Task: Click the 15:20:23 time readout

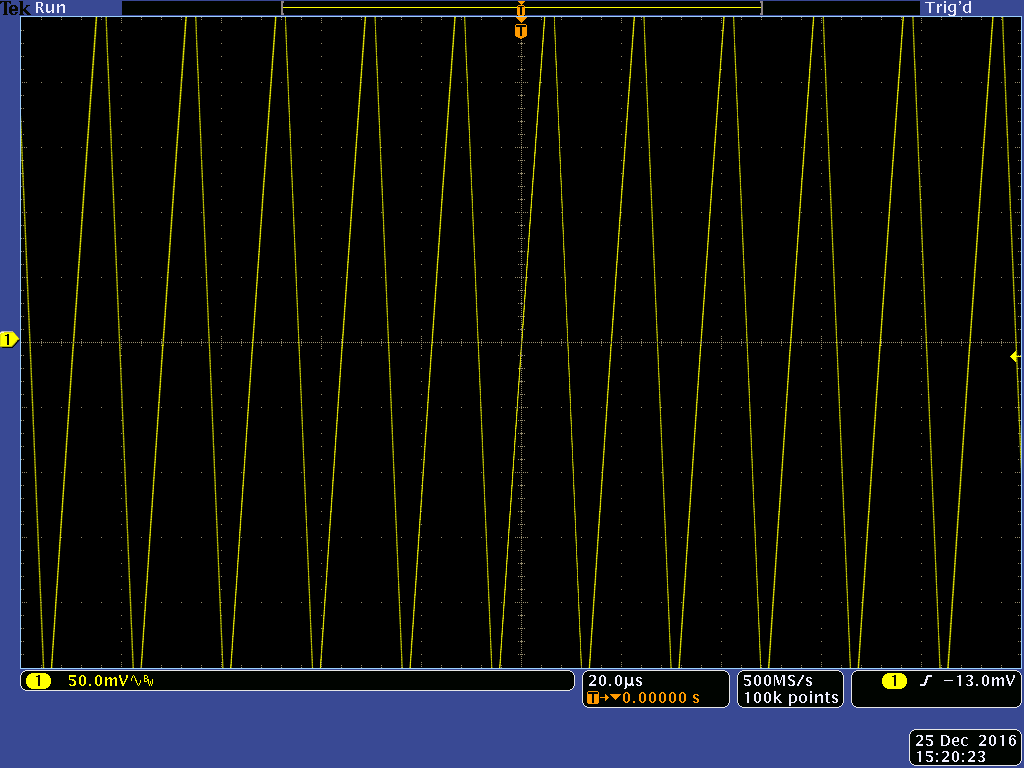Action: [x=950, y=757]
